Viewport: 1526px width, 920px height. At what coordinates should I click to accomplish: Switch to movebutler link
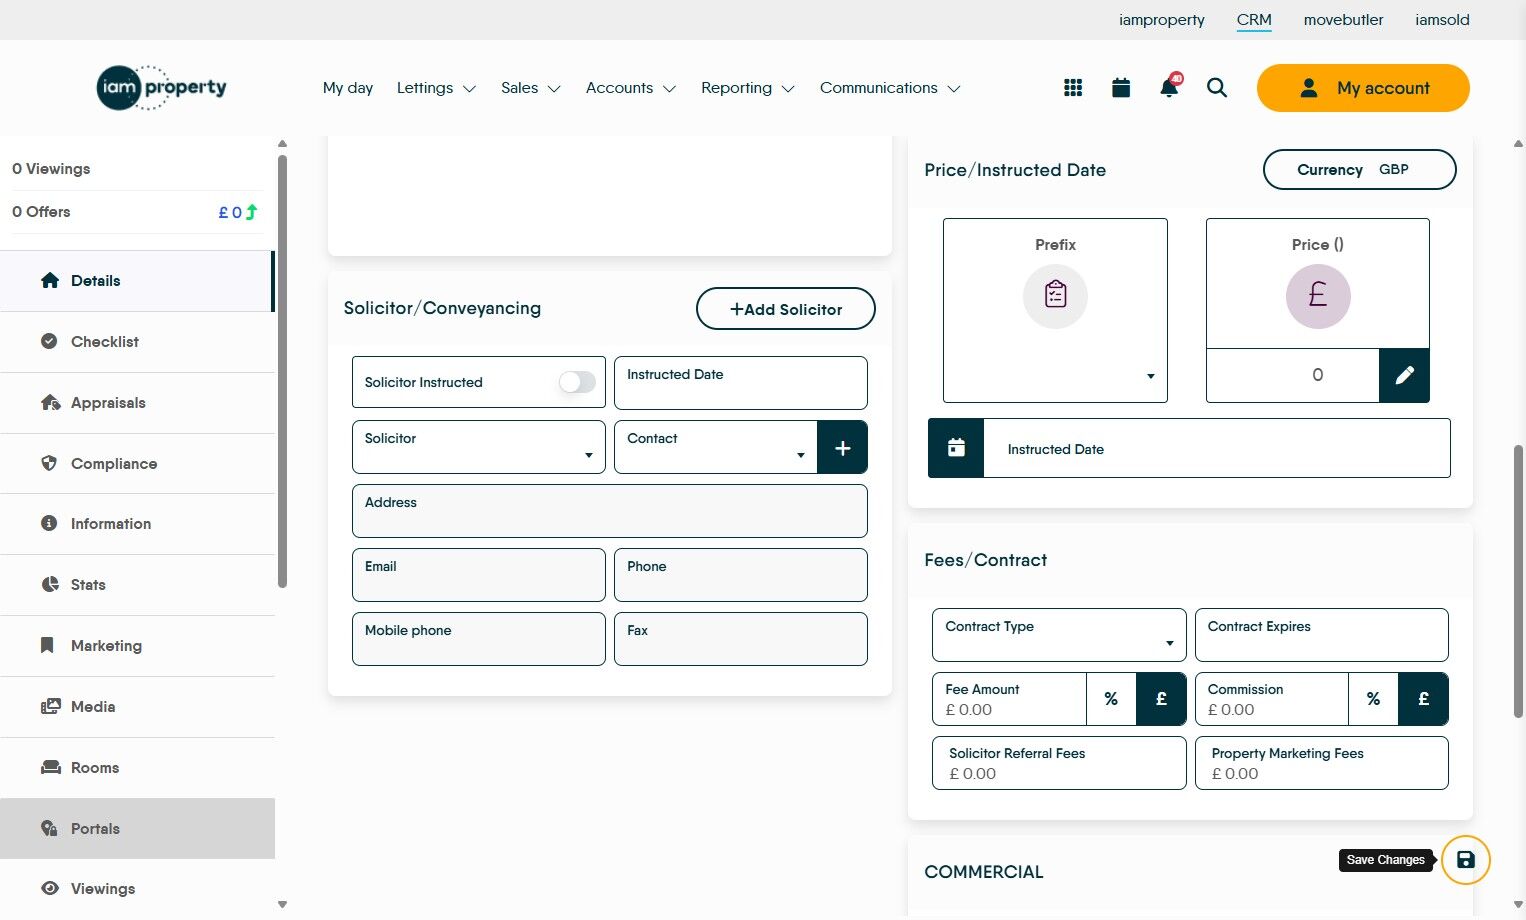click(1343, 20)
